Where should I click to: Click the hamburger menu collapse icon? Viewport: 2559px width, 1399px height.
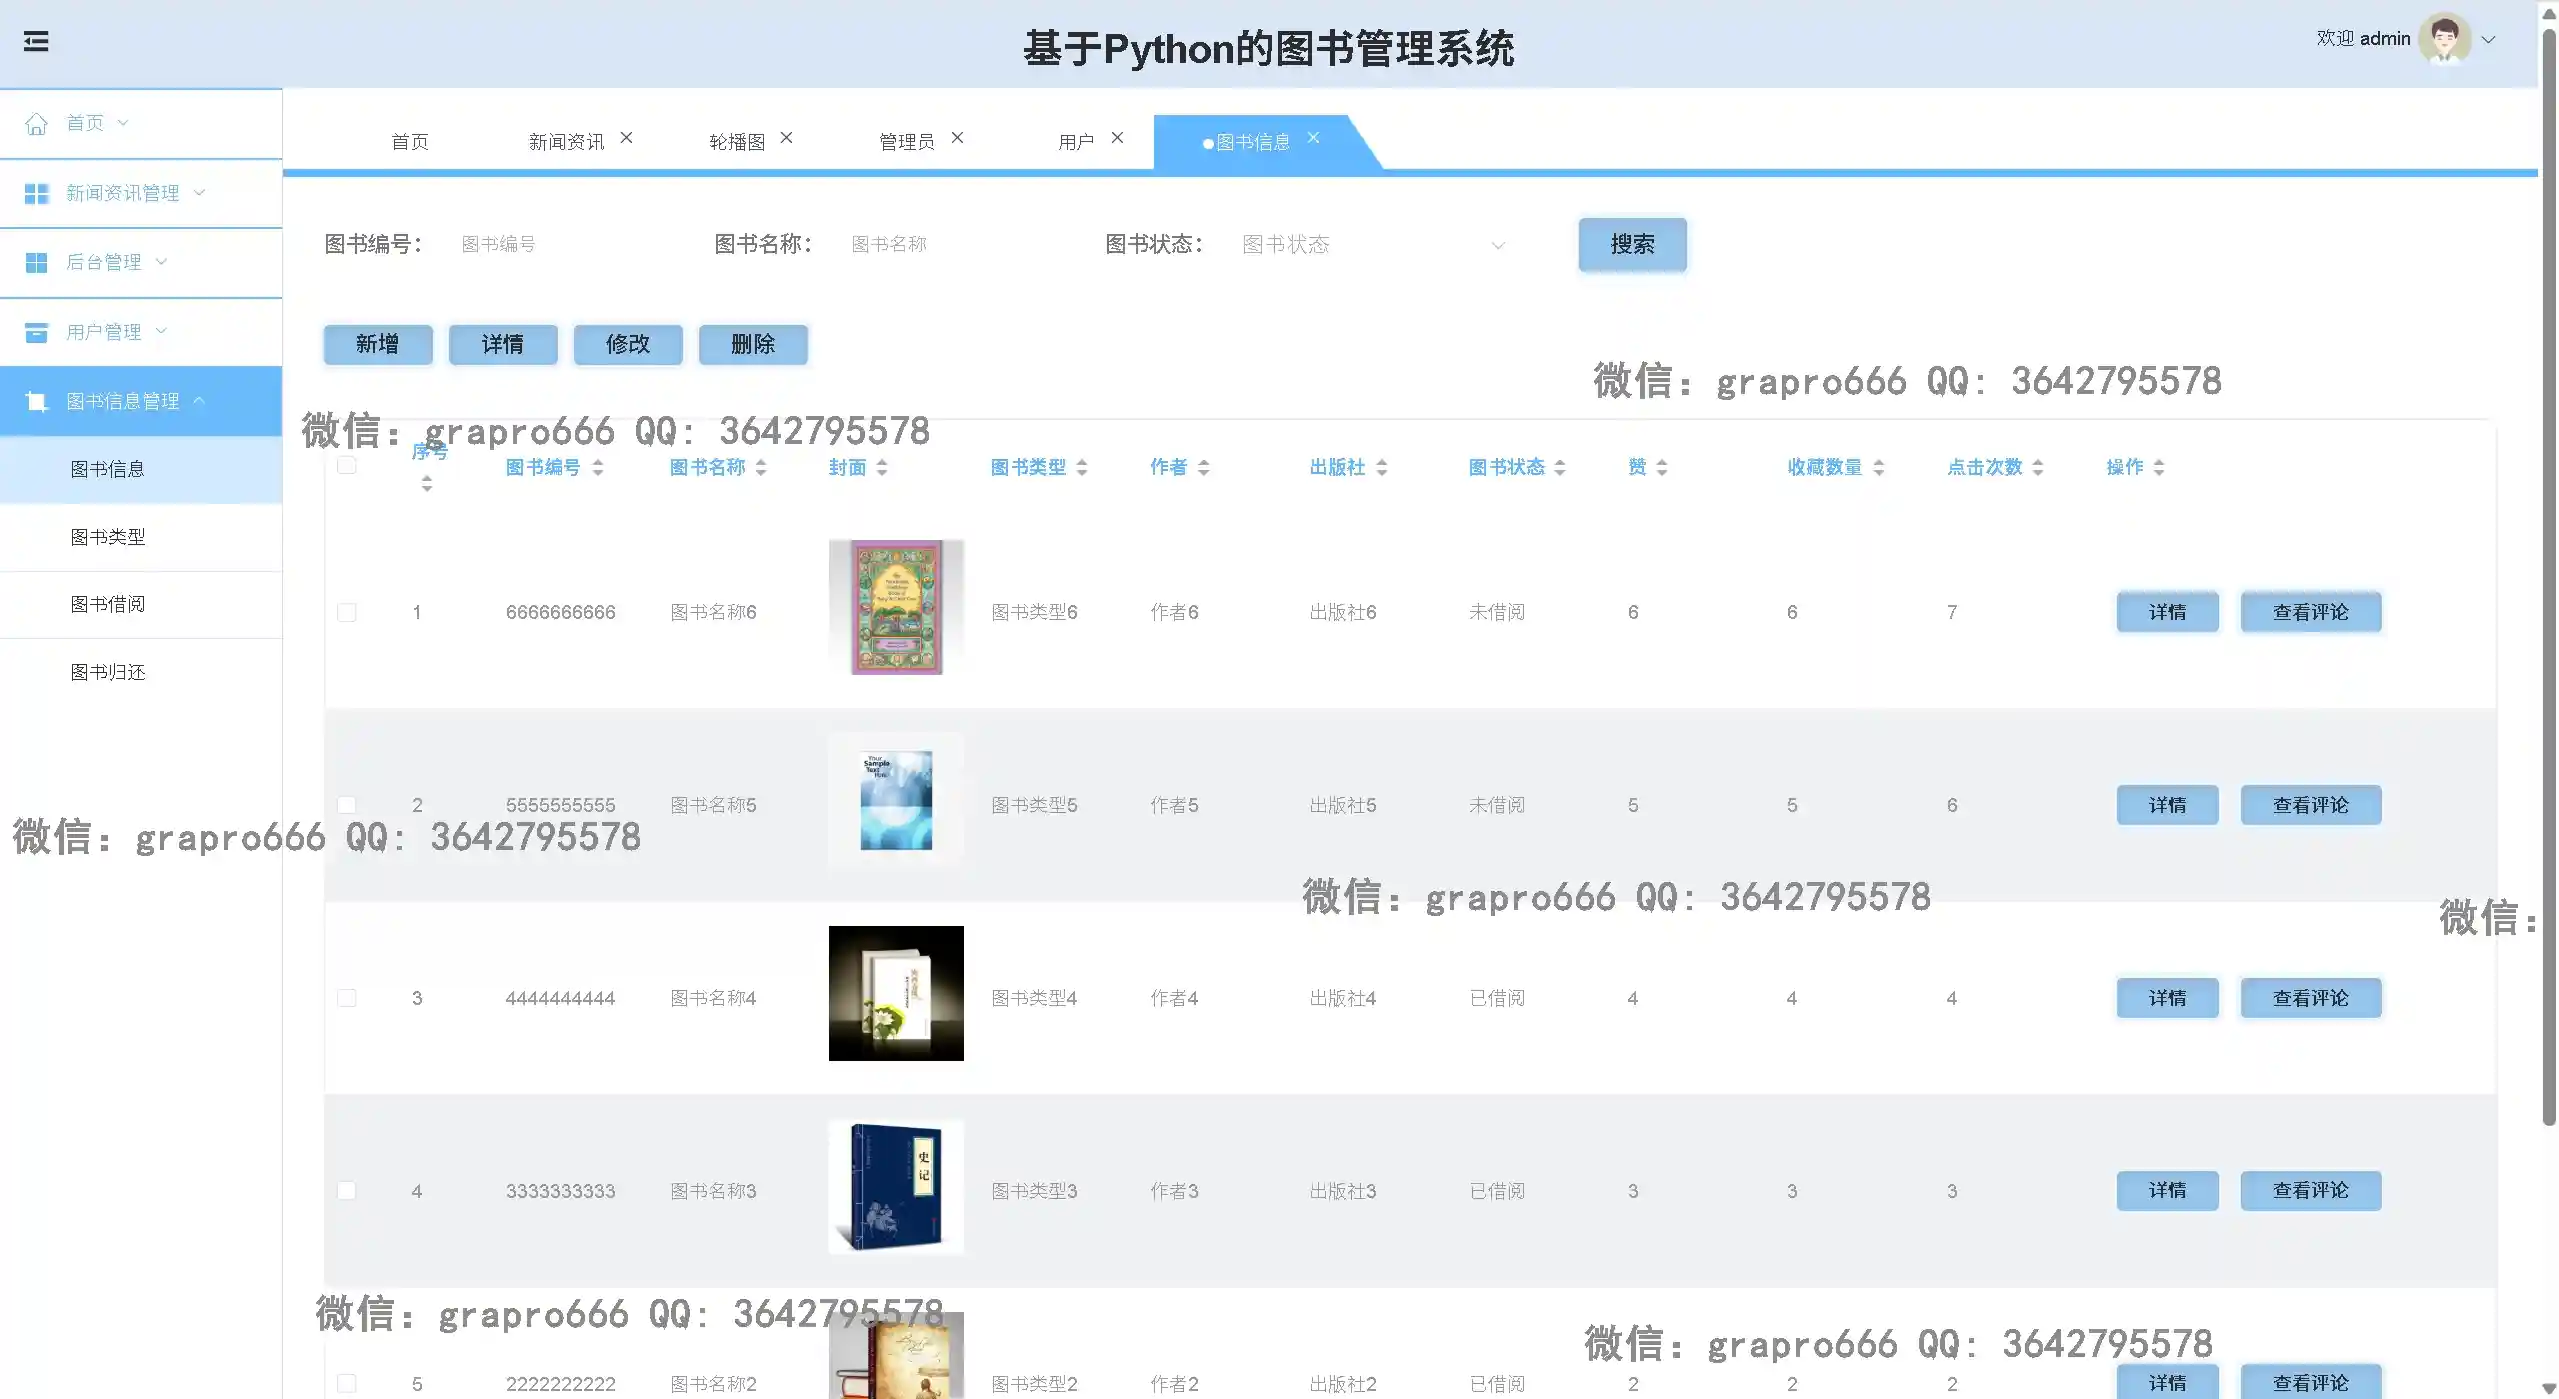36,41
